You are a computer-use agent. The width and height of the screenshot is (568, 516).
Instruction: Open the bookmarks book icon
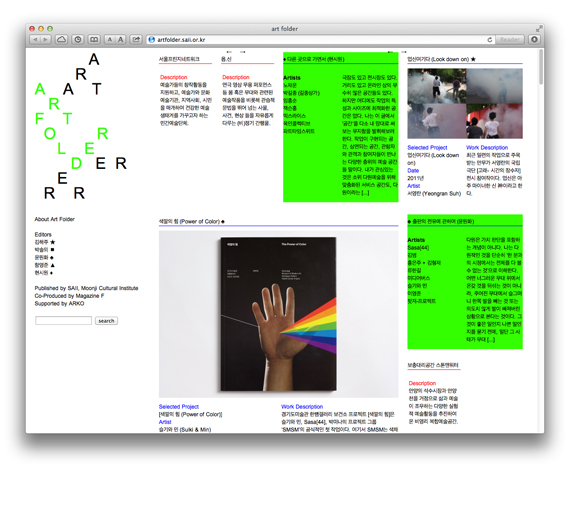pos(94,39)
